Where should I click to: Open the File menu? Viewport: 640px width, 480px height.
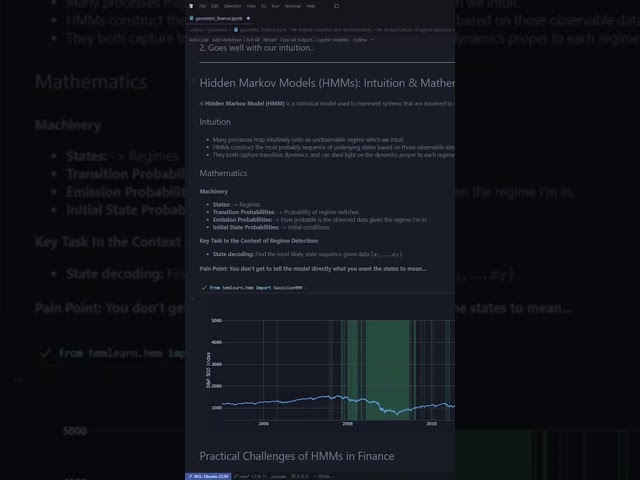pos(202,6)
